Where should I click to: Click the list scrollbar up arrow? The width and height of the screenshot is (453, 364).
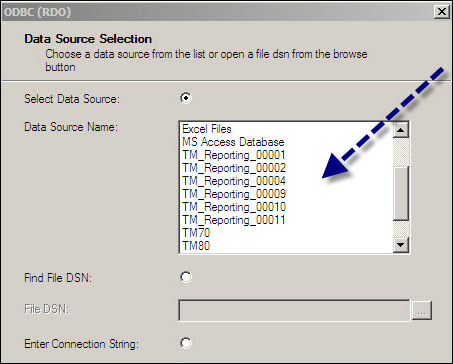click(401, 130)
